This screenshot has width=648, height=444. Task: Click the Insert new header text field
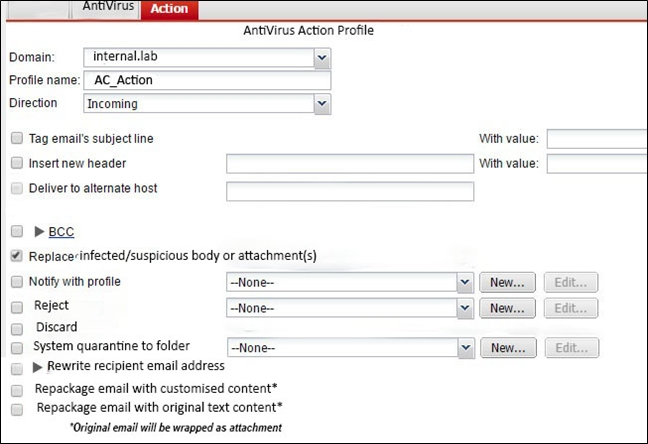(x=349, y=164)
